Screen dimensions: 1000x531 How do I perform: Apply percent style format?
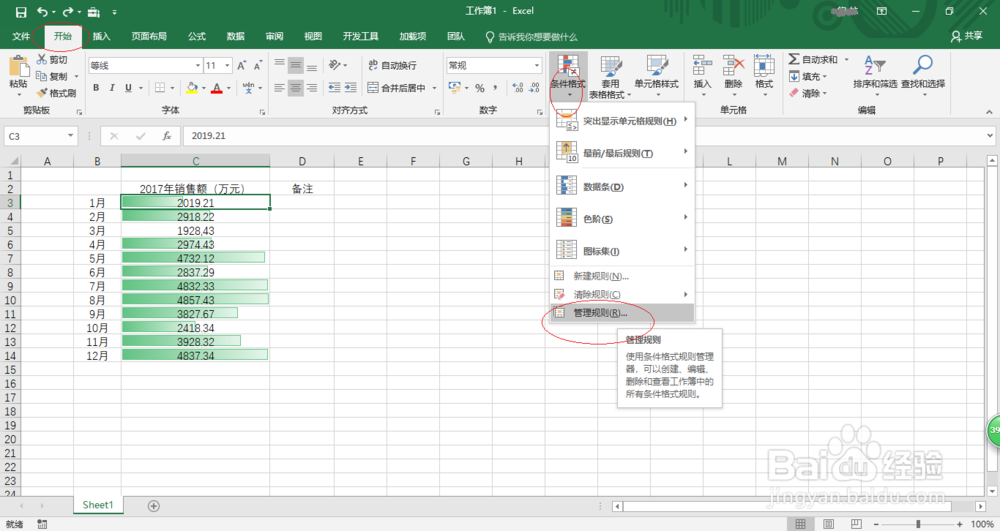point(480,88)
